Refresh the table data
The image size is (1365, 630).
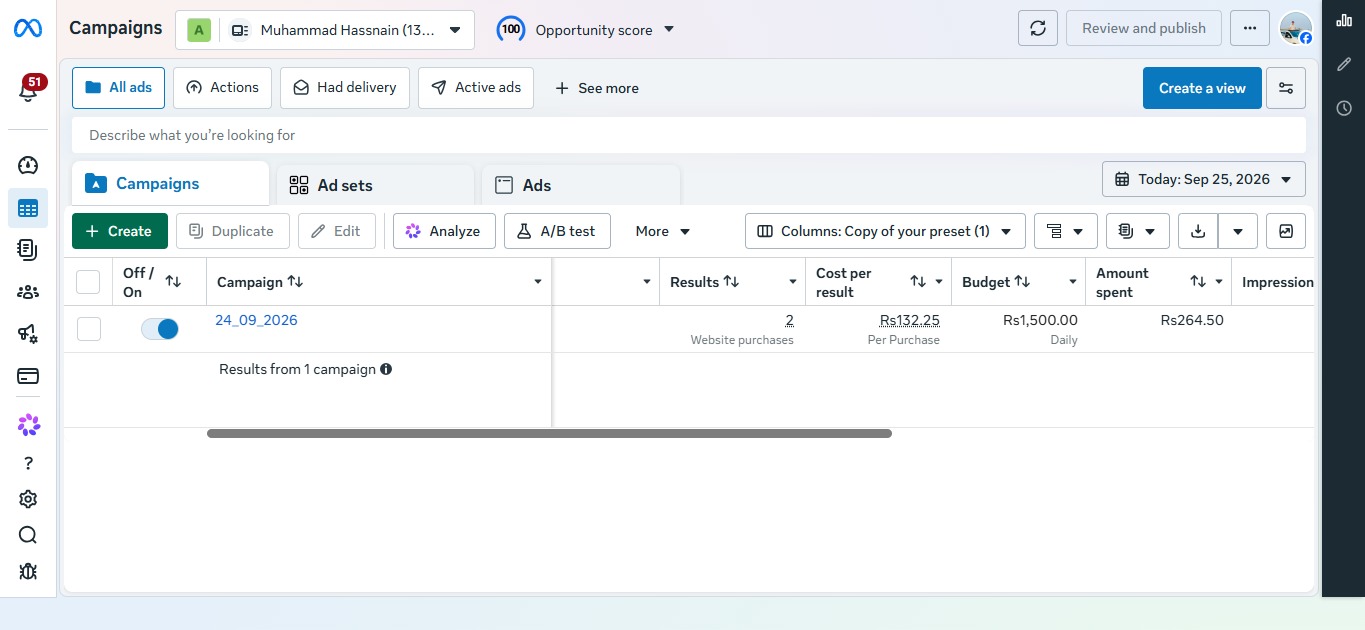1038,28
